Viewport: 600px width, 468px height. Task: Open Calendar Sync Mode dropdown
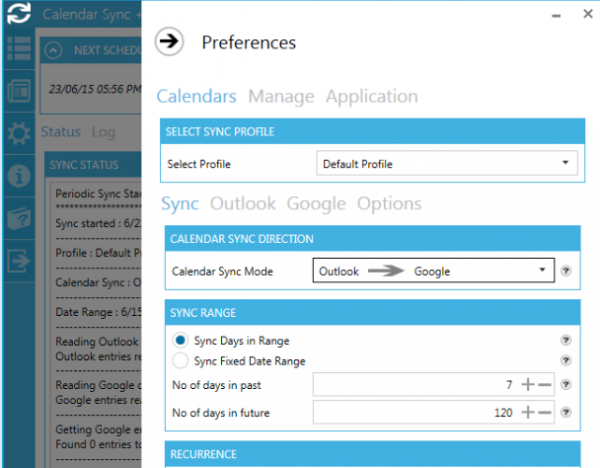point(433,271)
